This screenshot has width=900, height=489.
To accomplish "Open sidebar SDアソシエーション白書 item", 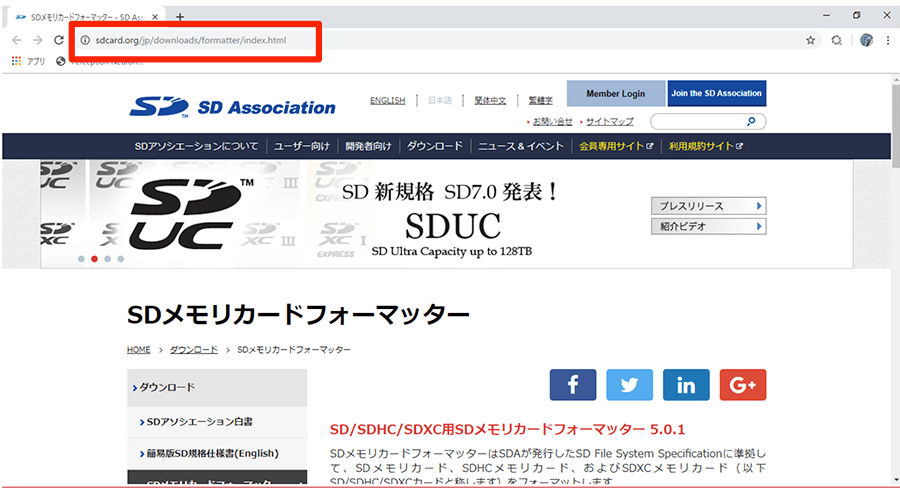I will pyautogui.click(x=217, y=422).
